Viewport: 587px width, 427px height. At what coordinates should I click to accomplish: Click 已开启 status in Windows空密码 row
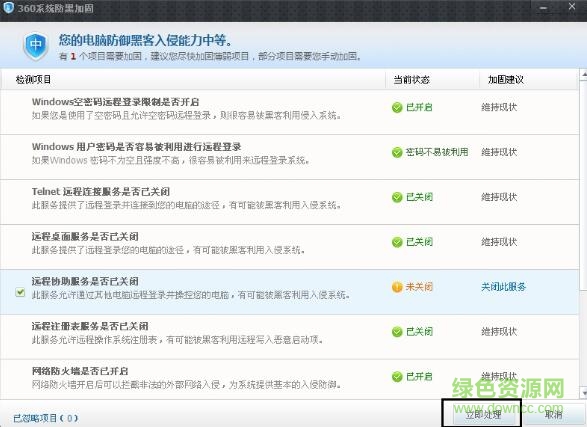[419, 108]
